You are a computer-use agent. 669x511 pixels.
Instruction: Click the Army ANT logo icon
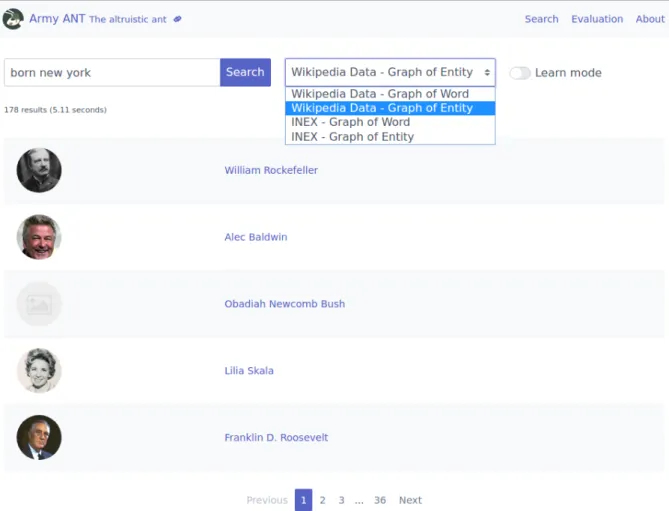coord(13,19)
